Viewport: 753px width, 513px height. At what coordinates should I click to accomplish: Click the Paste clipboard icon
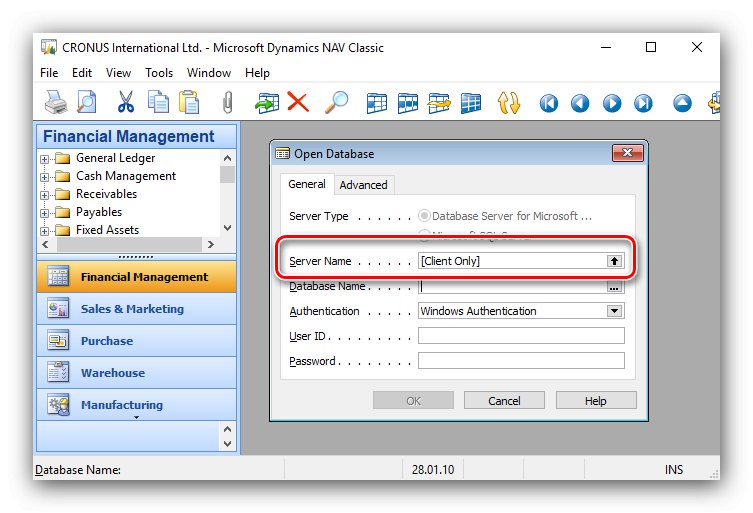click(x=189, y=102)
